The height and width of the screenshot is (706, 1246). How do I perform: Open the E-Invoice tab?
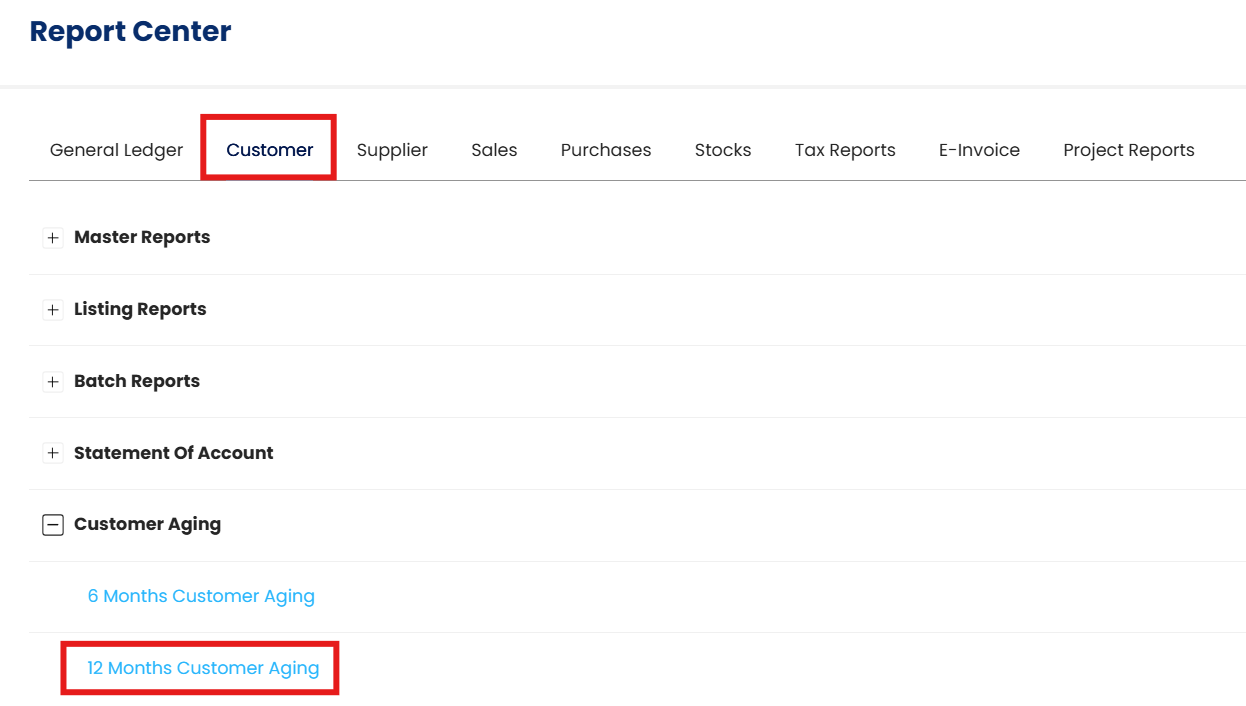[979, 150]
